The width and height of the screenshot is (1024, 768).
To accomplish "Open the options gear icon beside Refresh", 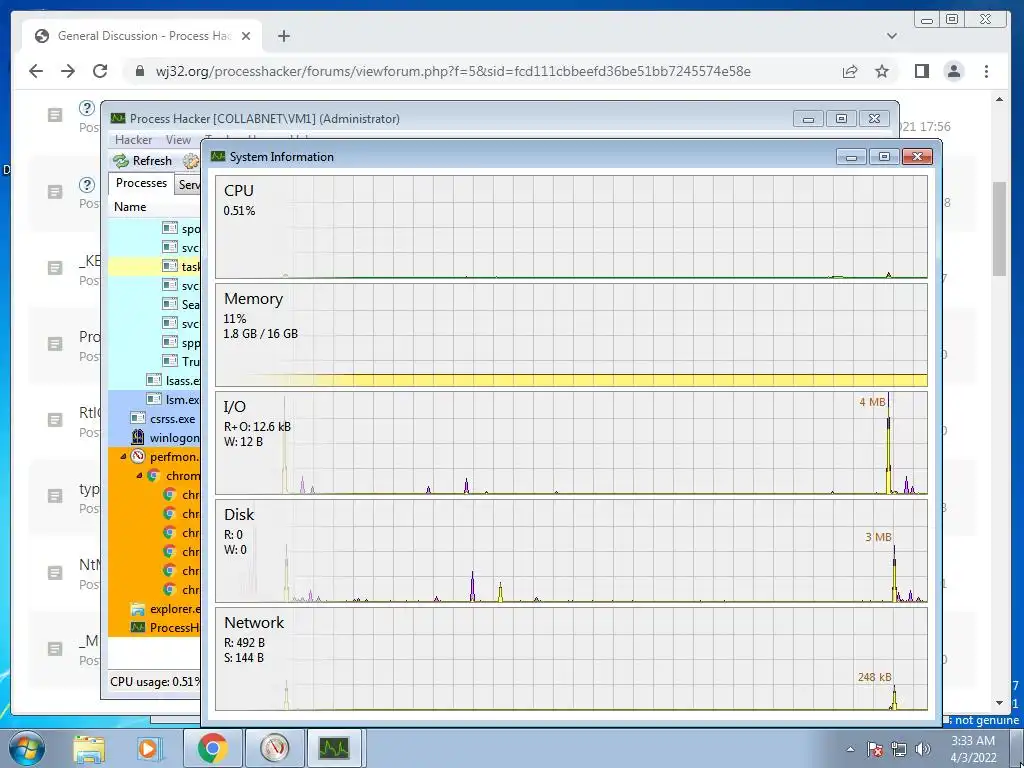I will (191, 161).
